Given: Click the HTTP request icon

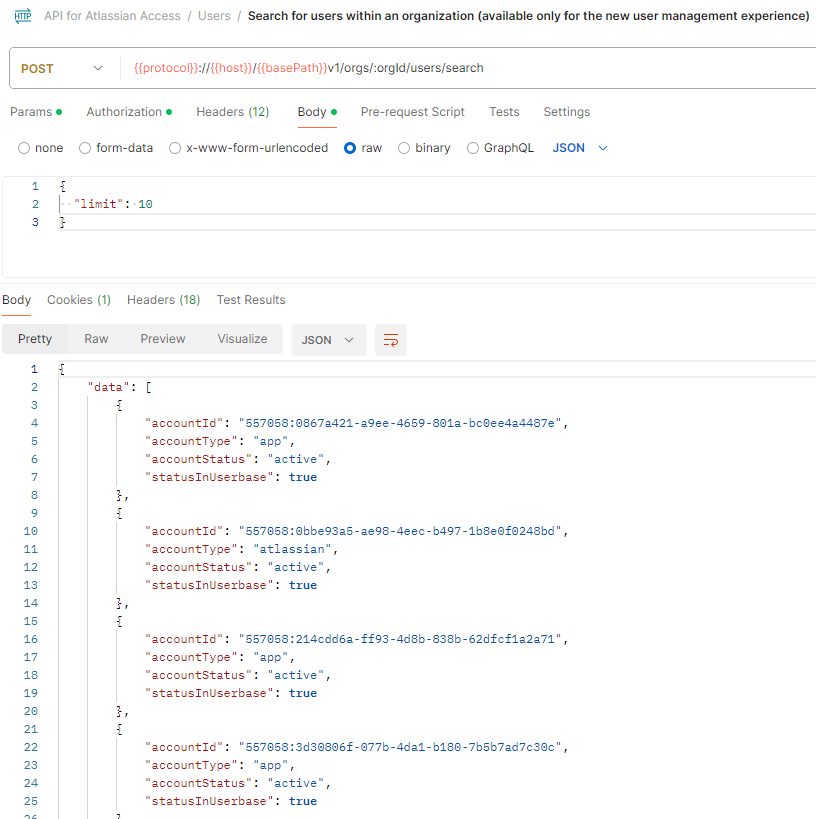Looking at the screenshot, I should point(22,16).
